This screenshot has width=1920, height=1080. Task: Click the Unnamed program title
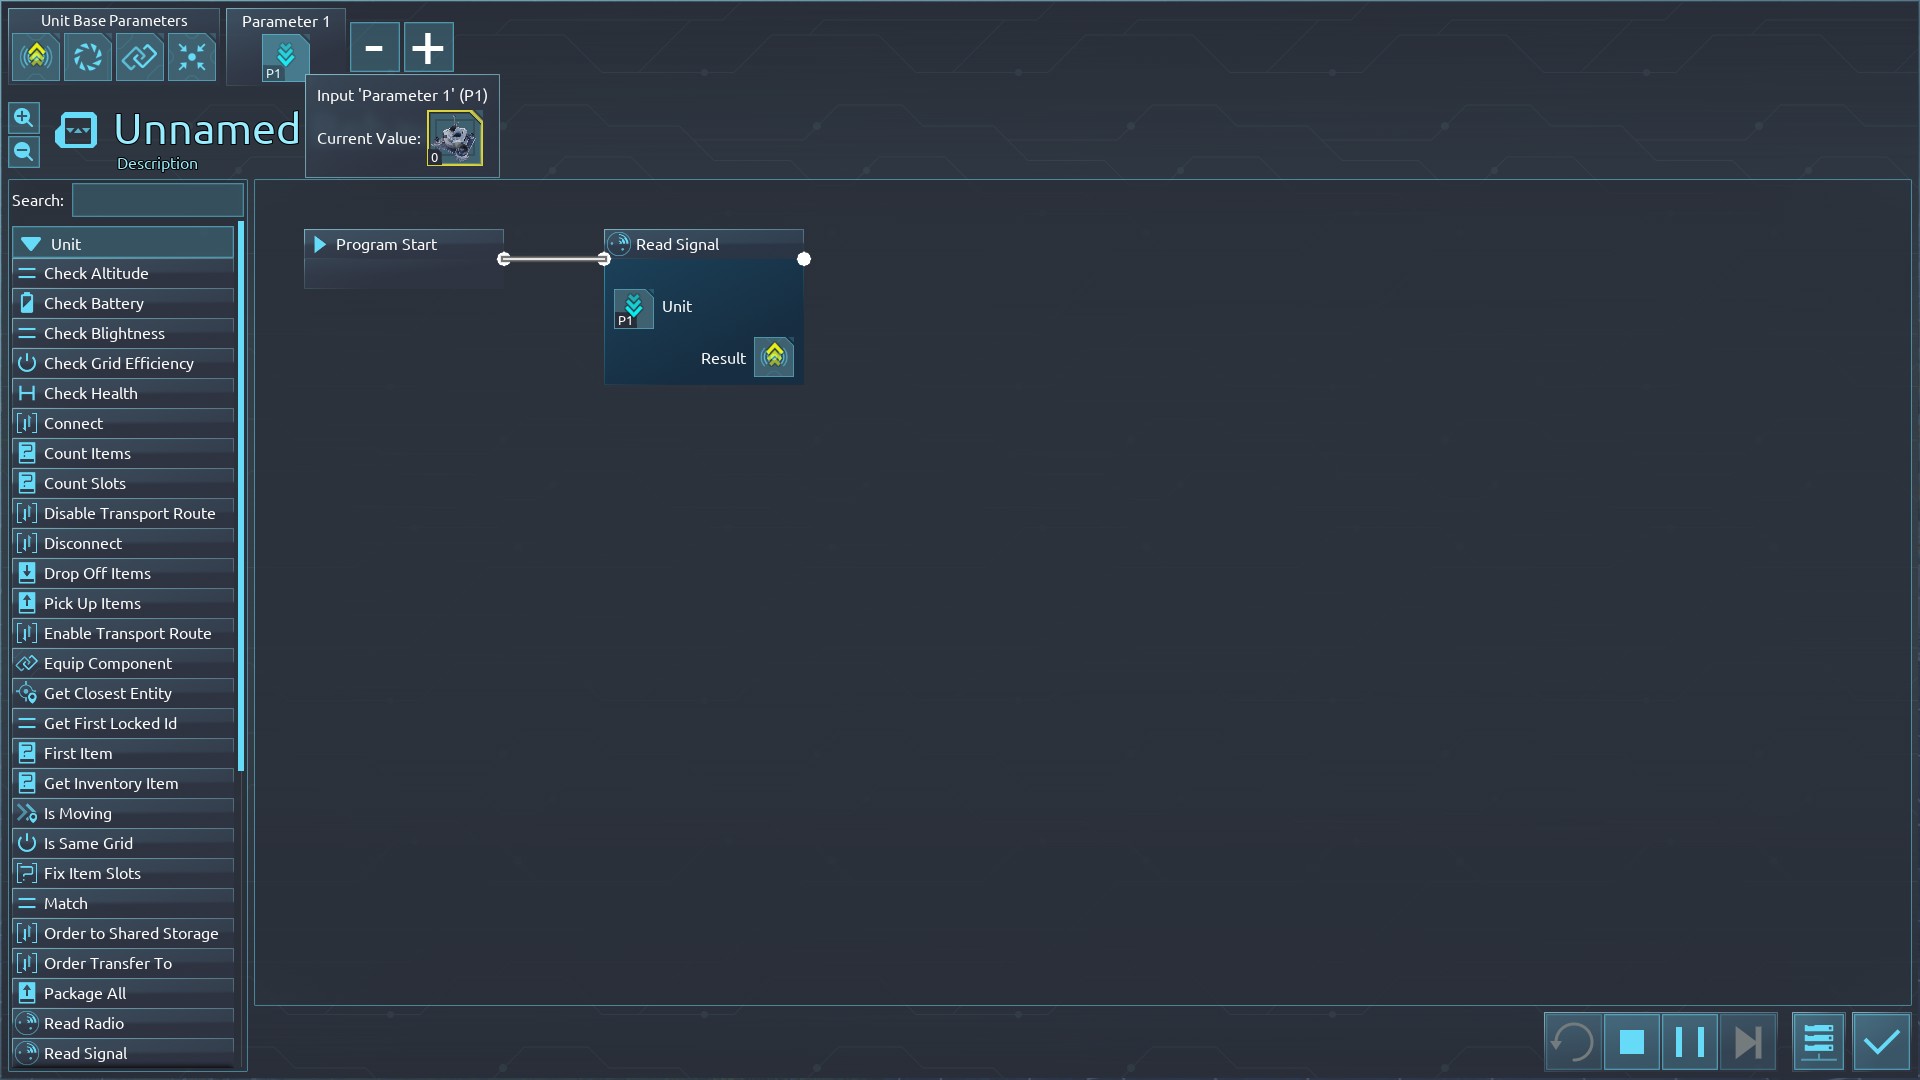[x=206, y=130]
